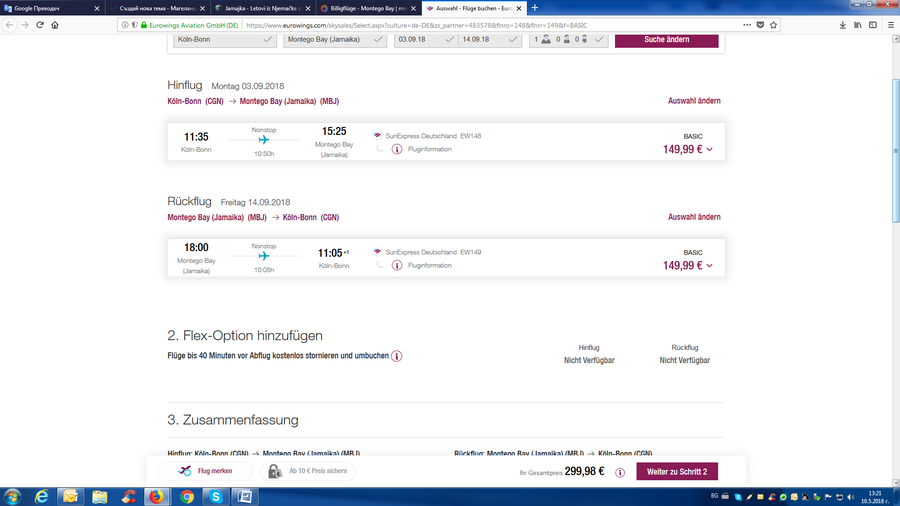Screen dimensions: 900x506
Task: Show info icon beside Gesamtpreis 299,98 €
Action: (x=620, y=473)
